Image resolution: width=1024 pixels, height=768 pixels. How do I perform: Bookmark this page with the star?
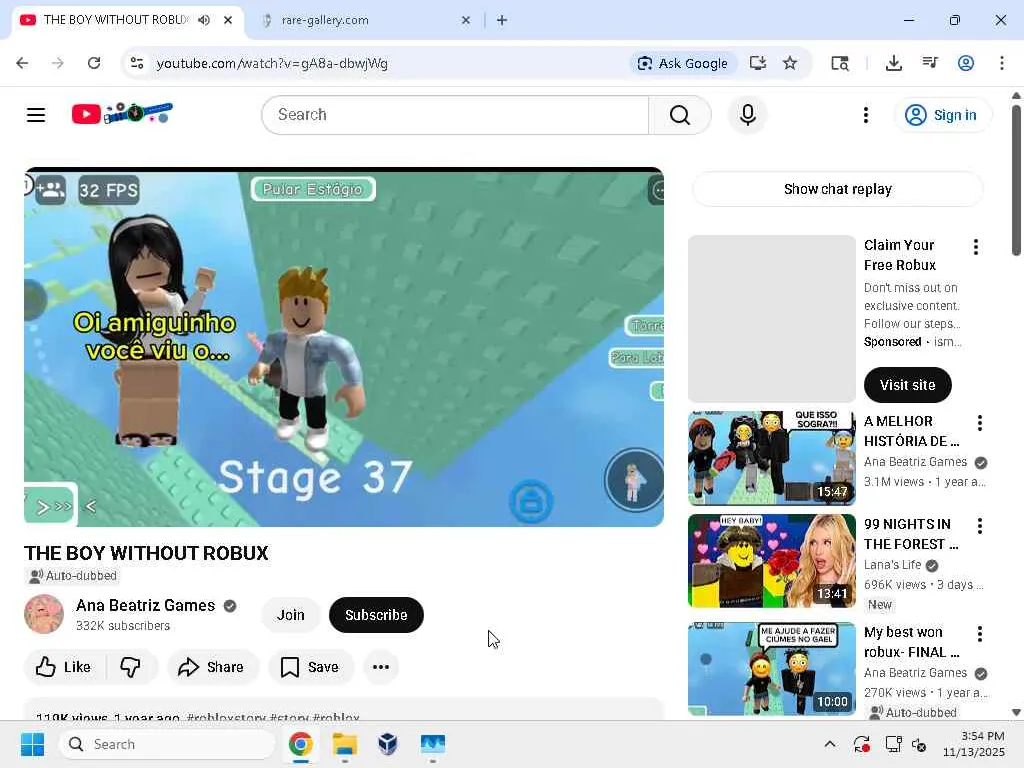[x=790, y=63]
